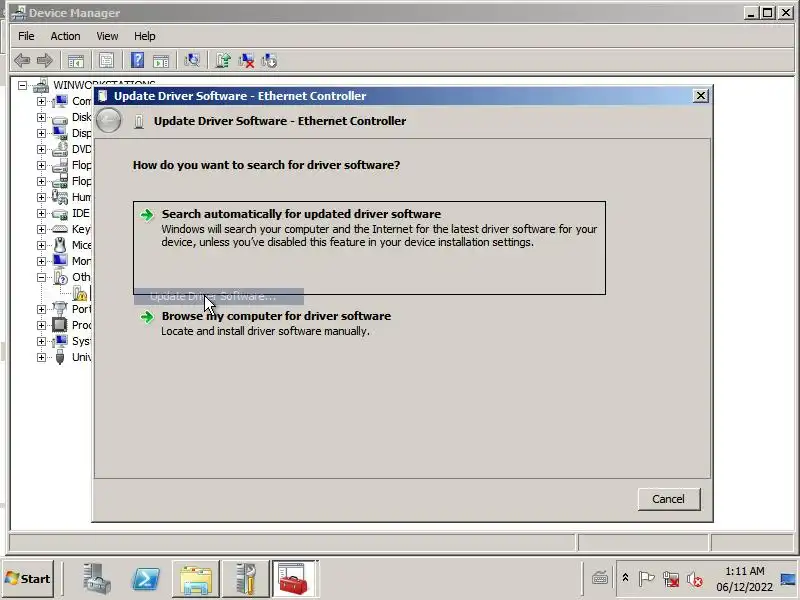This screenshot has width=800, height=600.
Task: Click the Show desktop button by the clock
Action: 789,579
